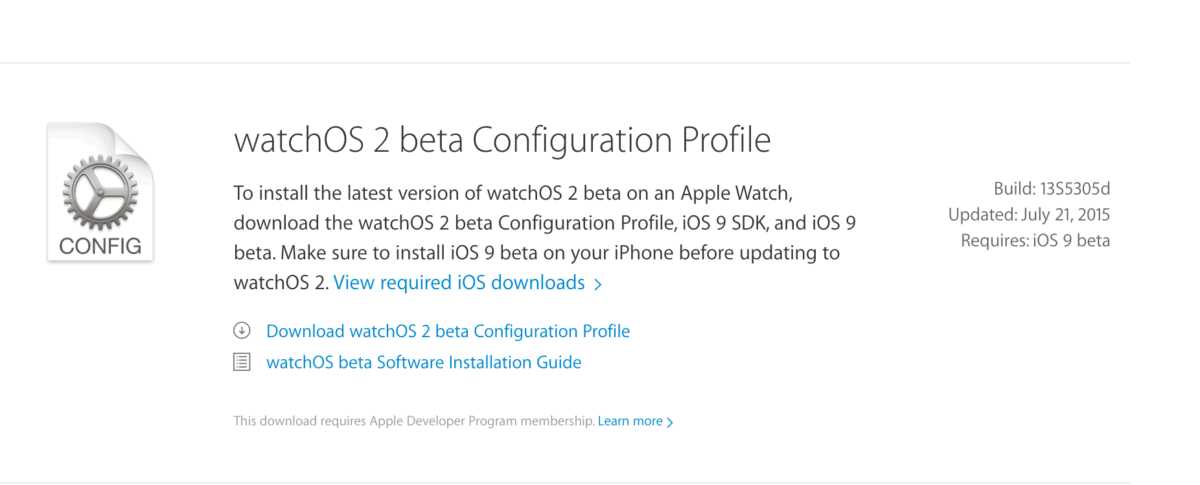
Task: Click the CONFIG file icon
Action: [x=100, y=192]
